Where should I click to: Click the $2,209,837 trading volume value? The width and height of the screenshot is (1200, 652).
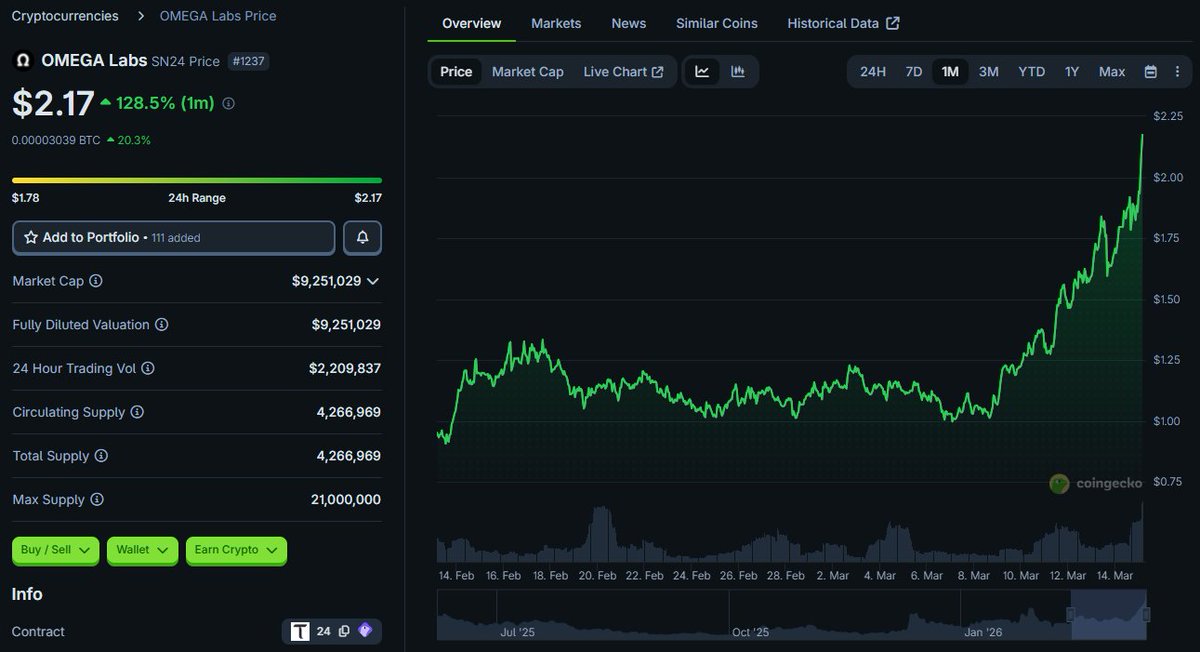345,368
